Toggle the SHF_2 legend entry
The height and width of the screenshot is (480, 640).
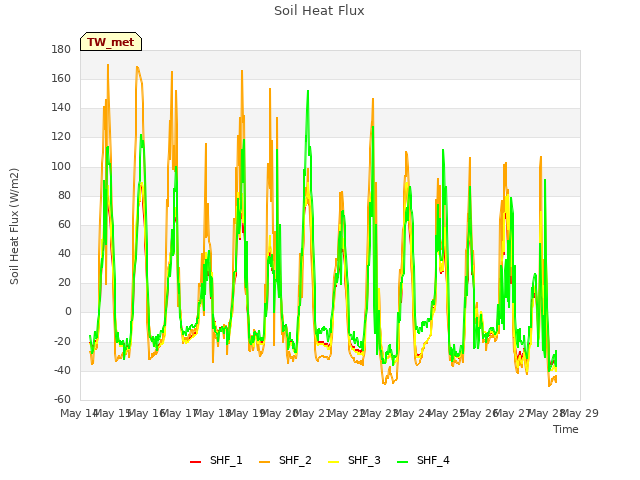click(285, 460)
